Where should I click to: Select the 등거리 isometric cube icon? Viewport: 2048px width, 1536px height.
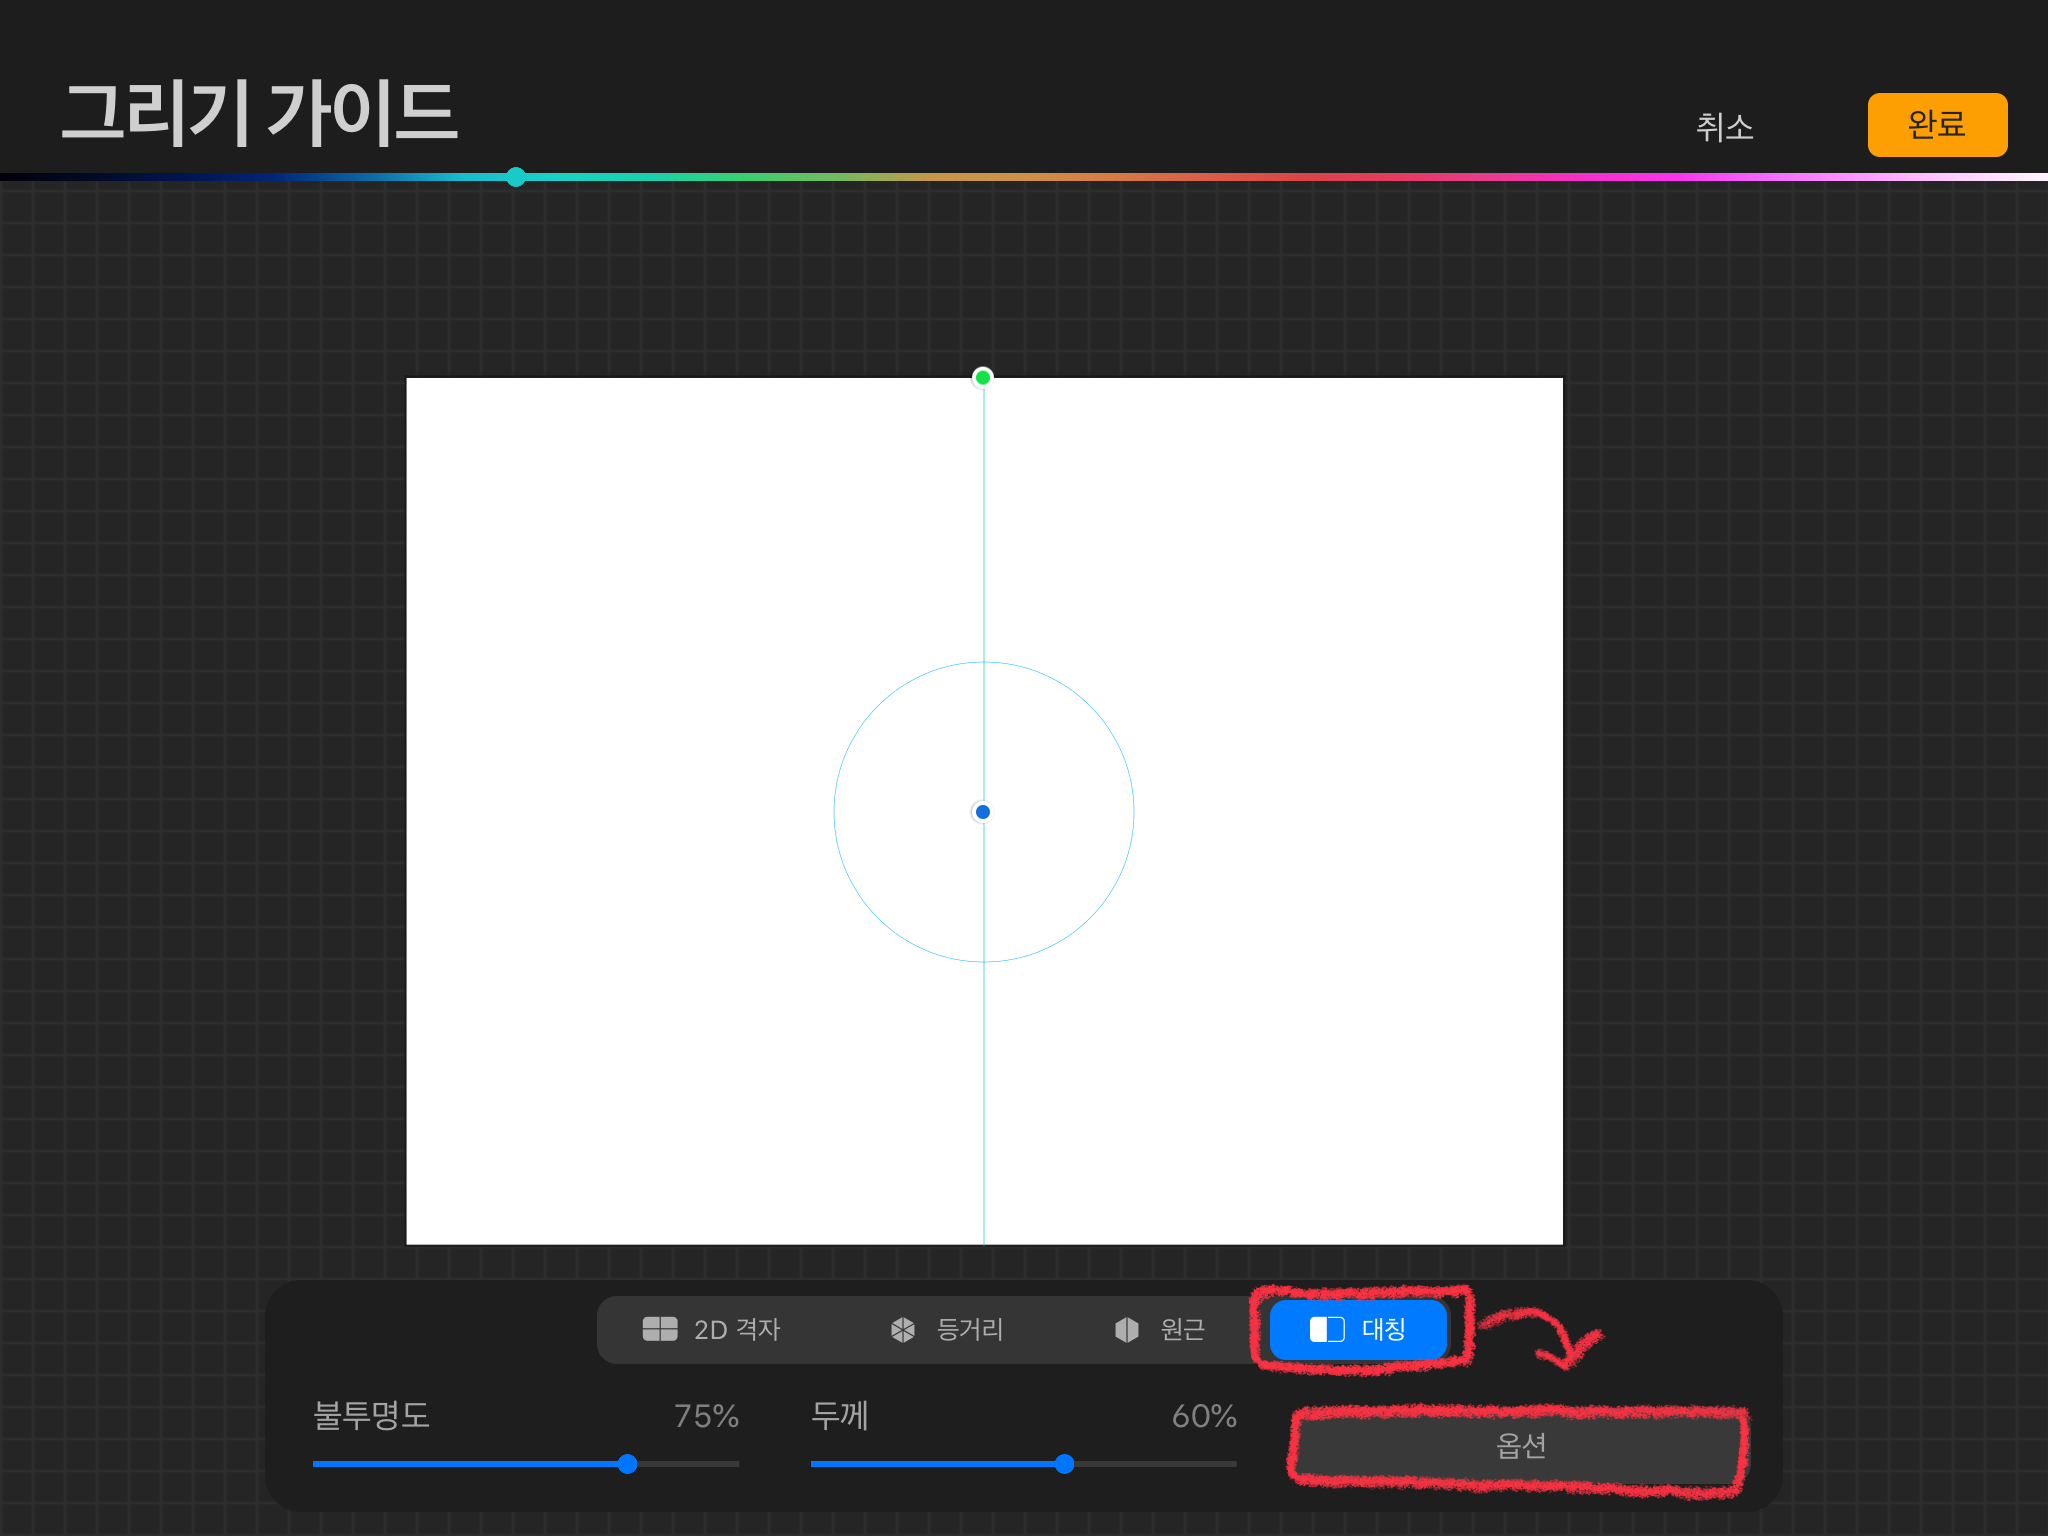[x=903, y=1329]
